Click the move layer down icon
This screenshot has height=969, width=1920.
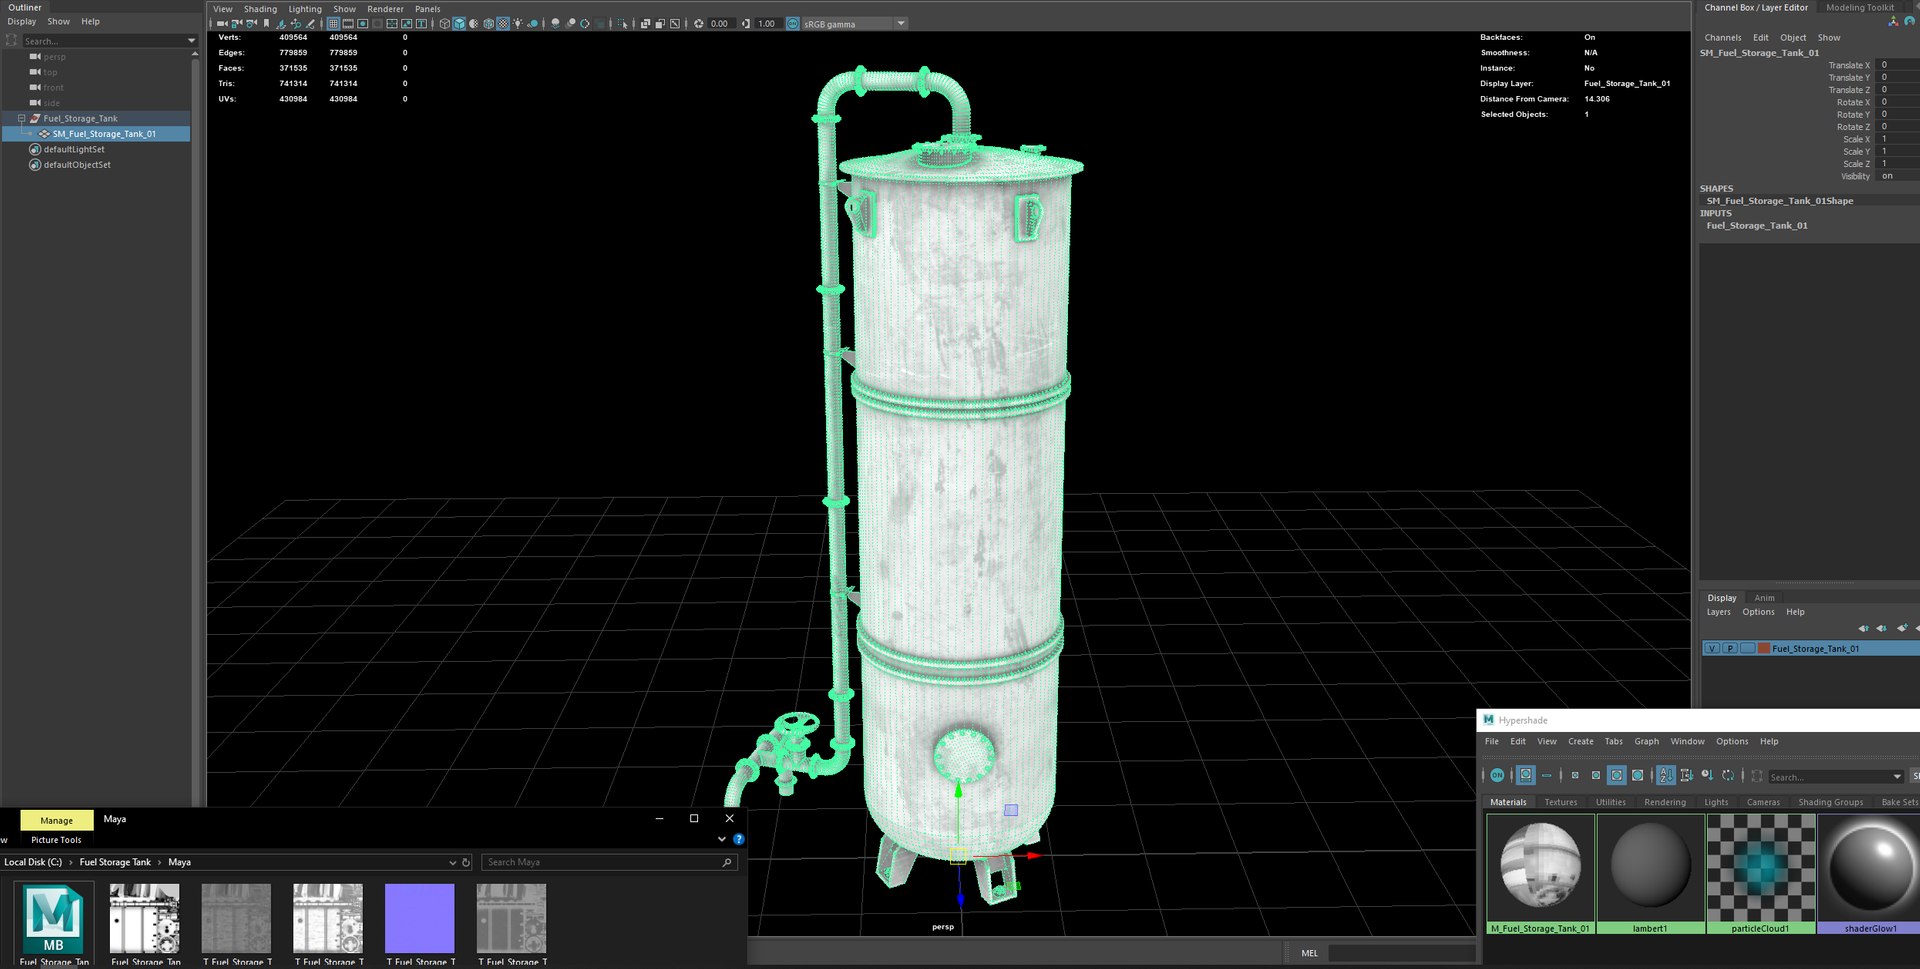pos(1882,628)
